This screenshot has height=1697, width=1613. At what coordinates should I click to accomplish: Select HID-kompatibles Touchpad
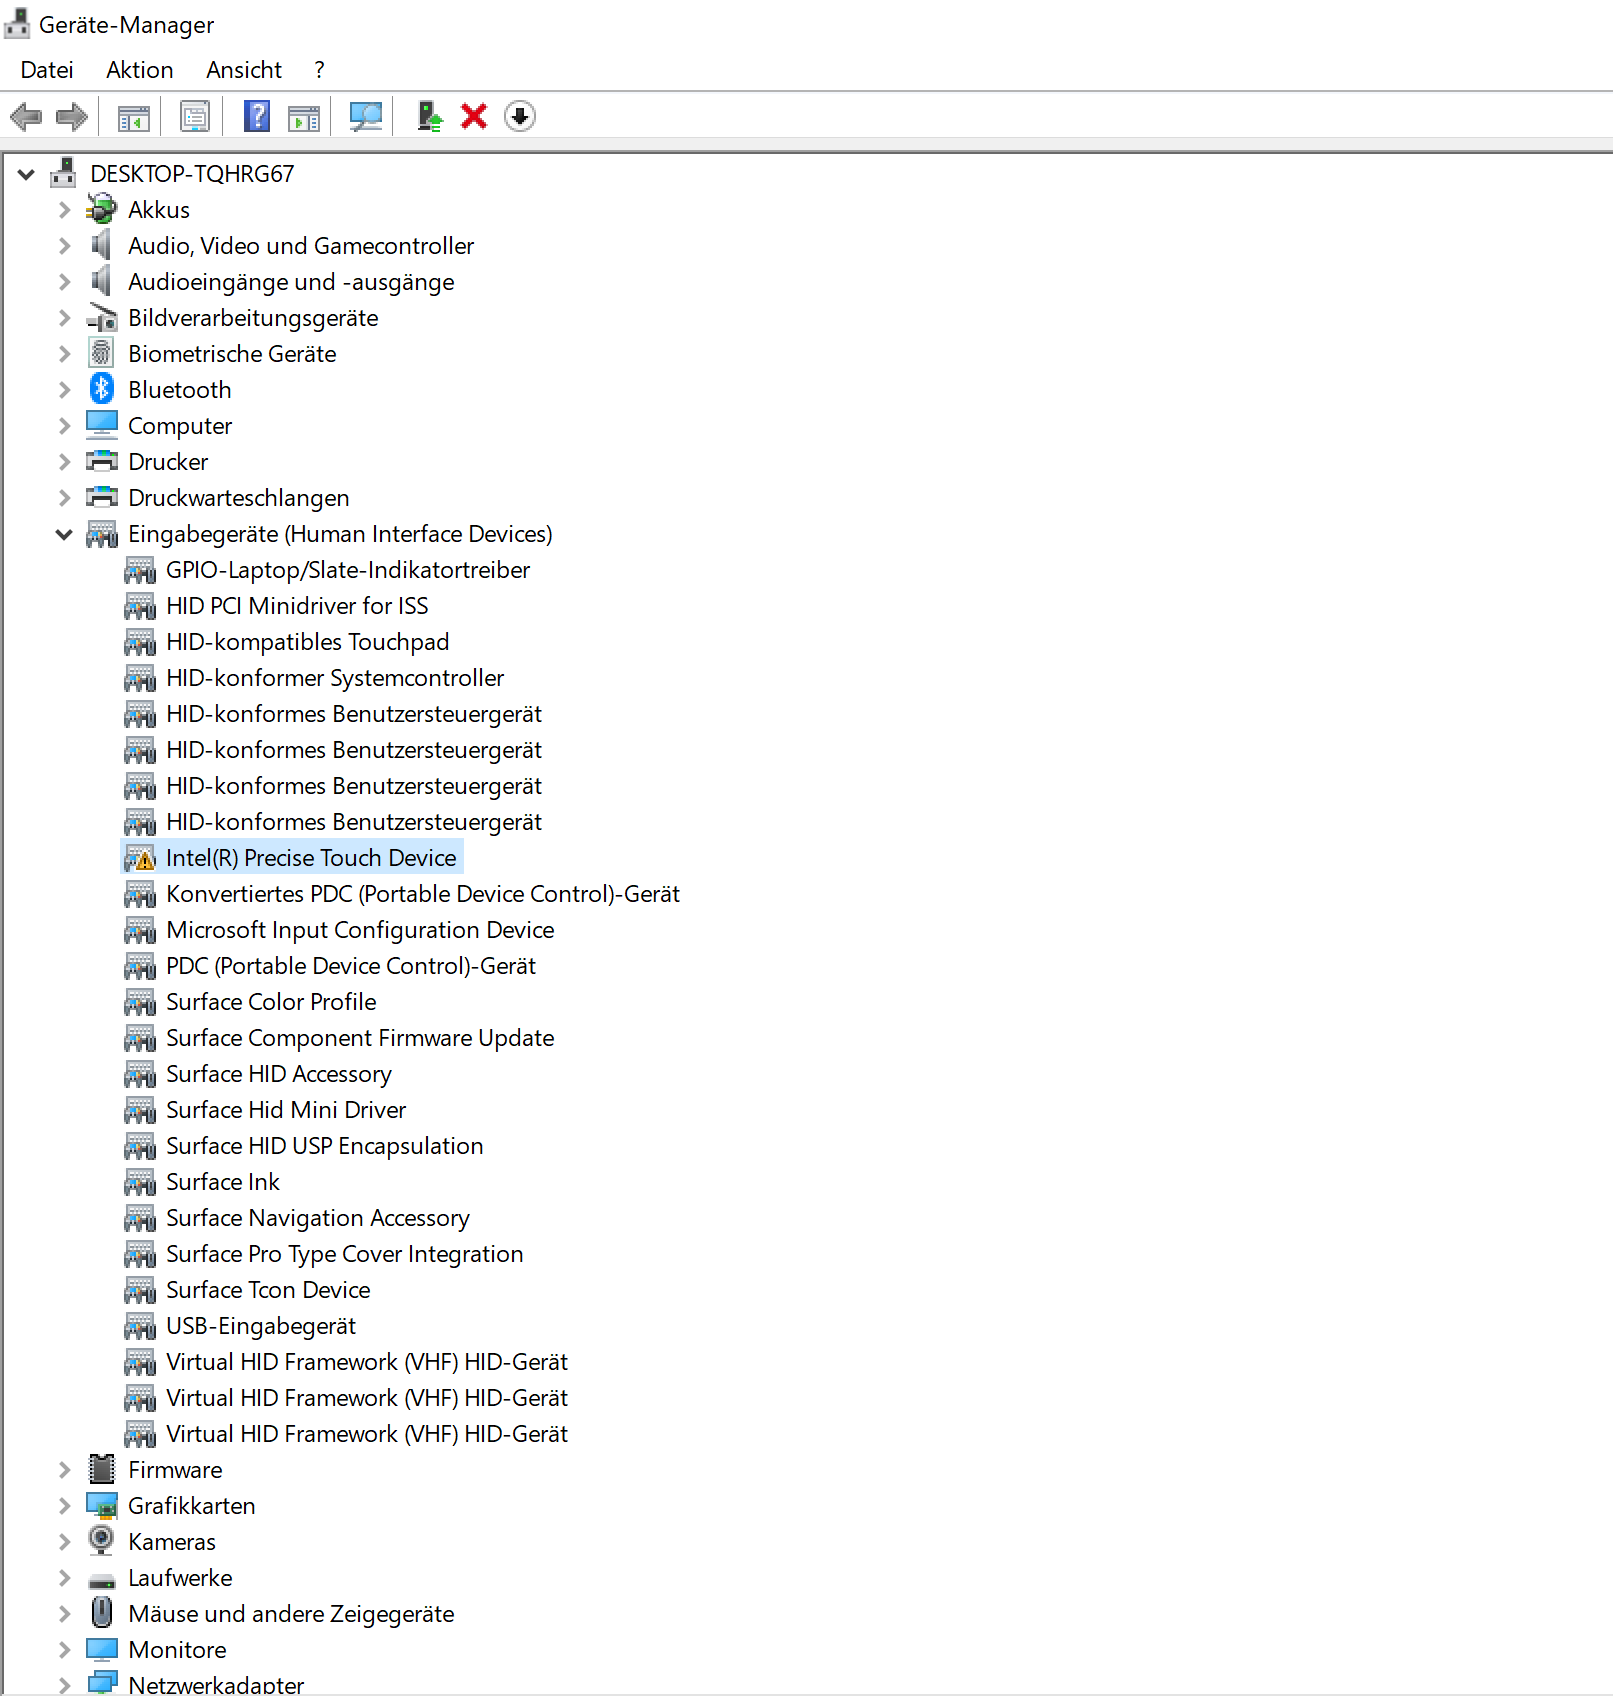[x=308, y=642]
